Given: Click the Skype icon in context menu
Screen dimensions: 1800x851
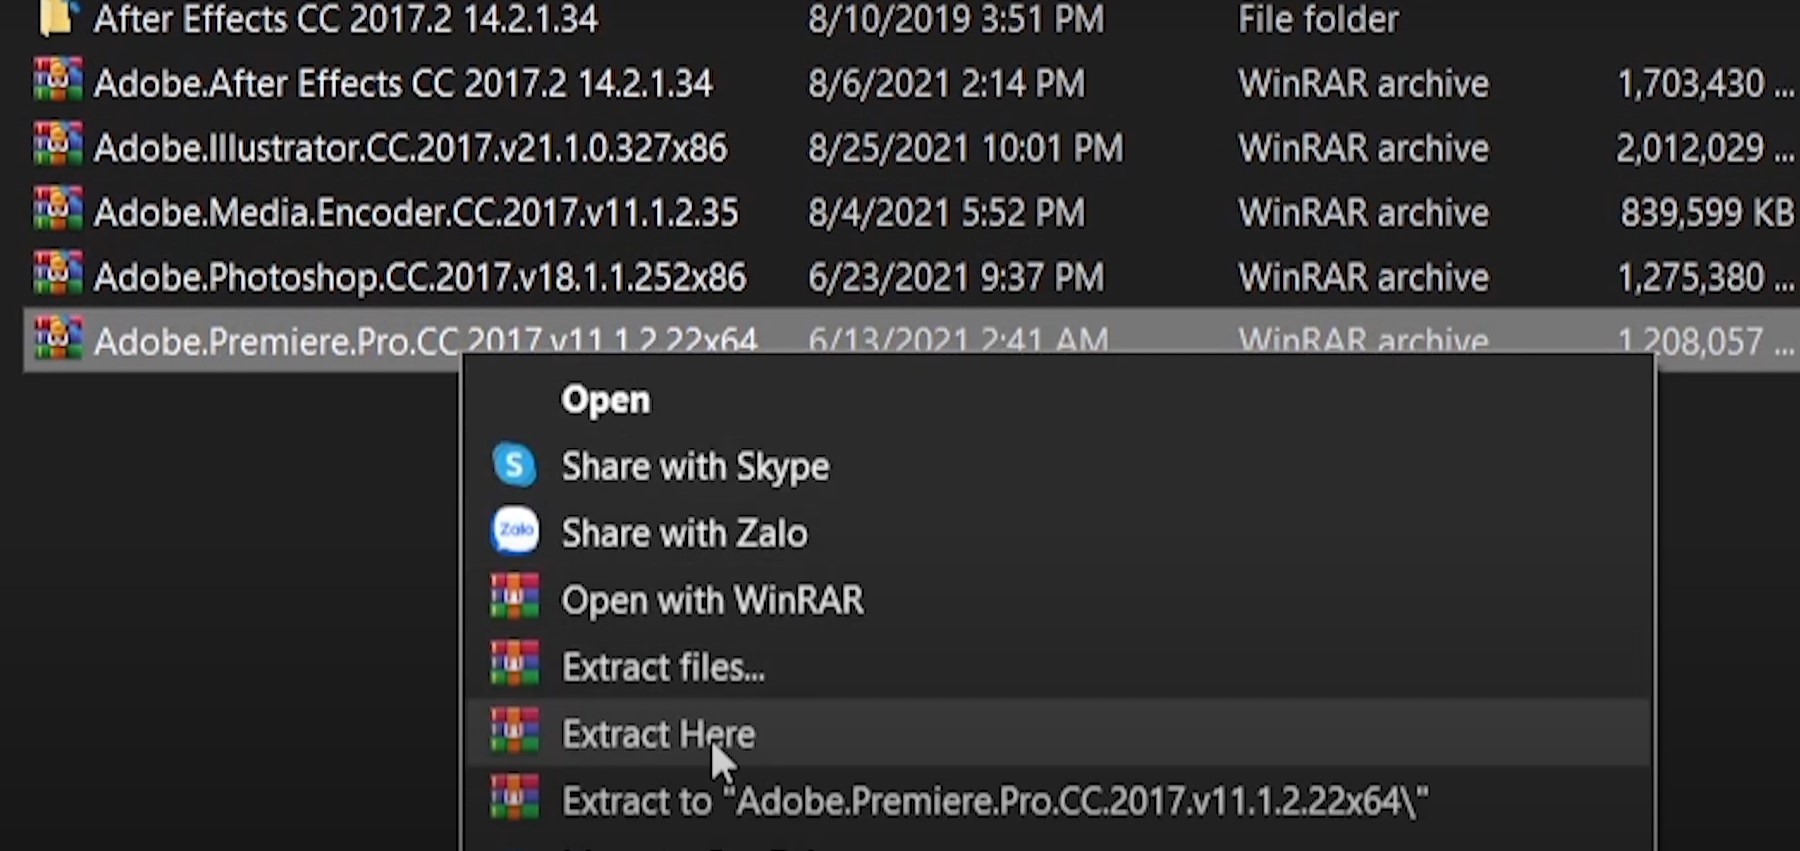Looking at the screenshot, I should click(x=514, y=465).
